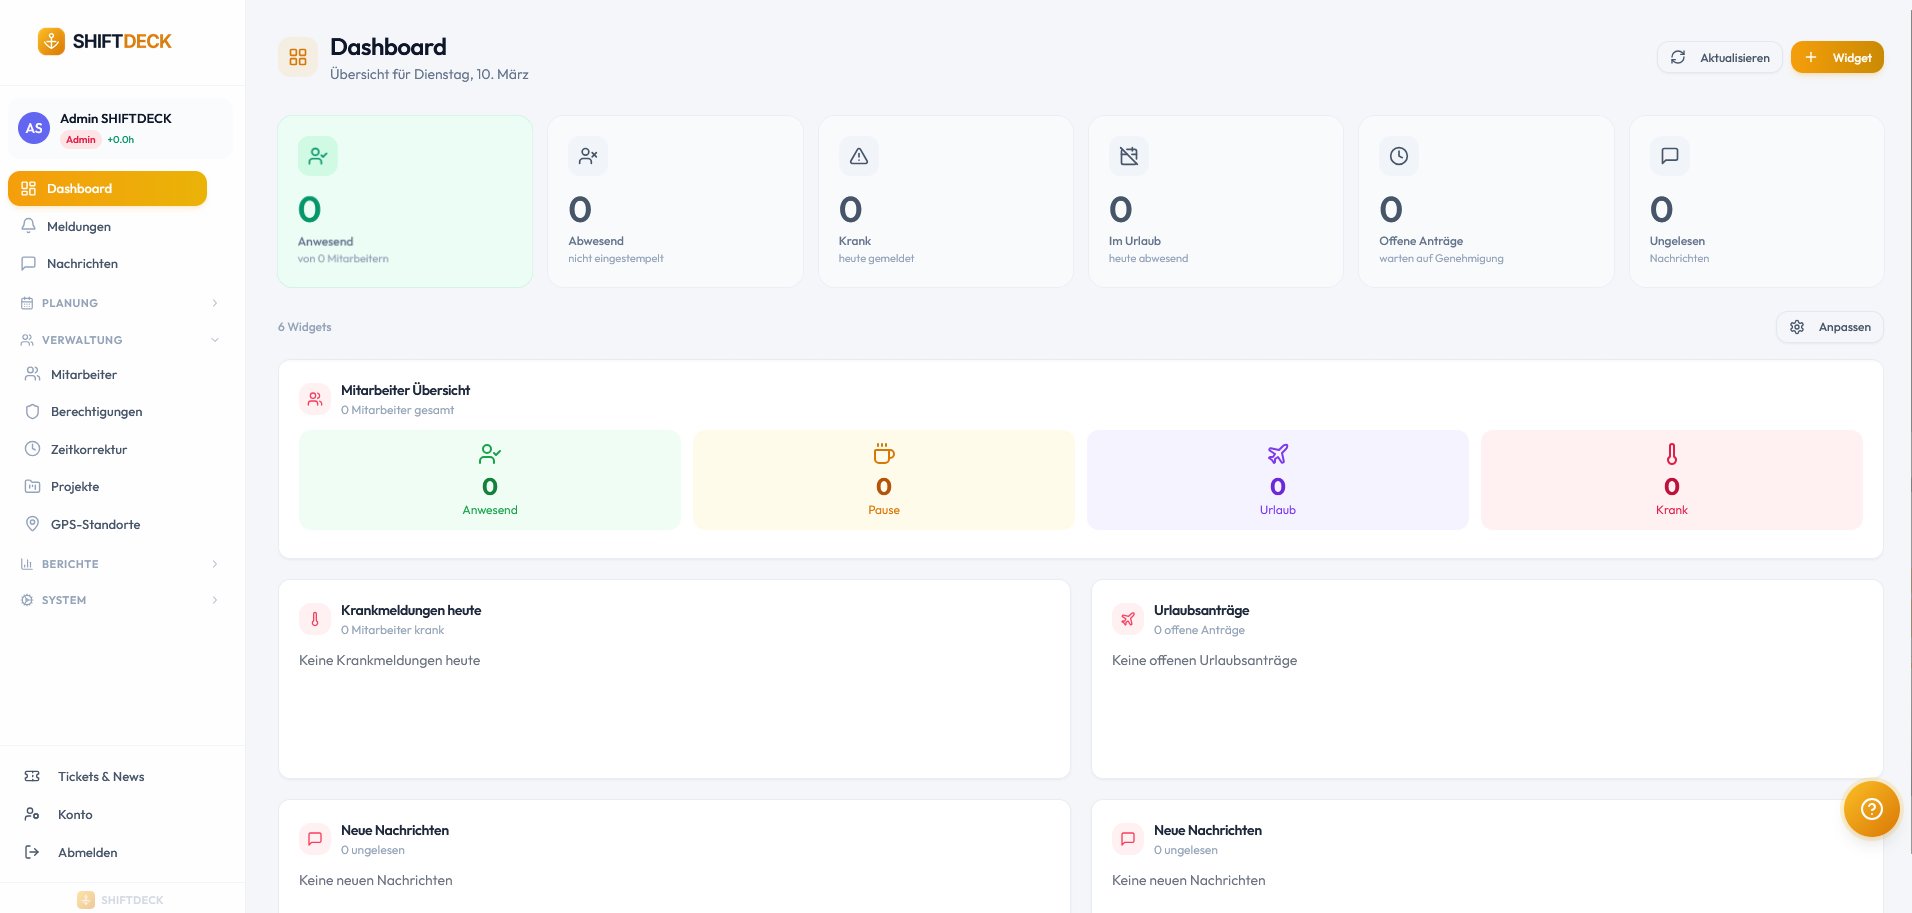Click the GPS-Standorte pin icon

(31, 524)
